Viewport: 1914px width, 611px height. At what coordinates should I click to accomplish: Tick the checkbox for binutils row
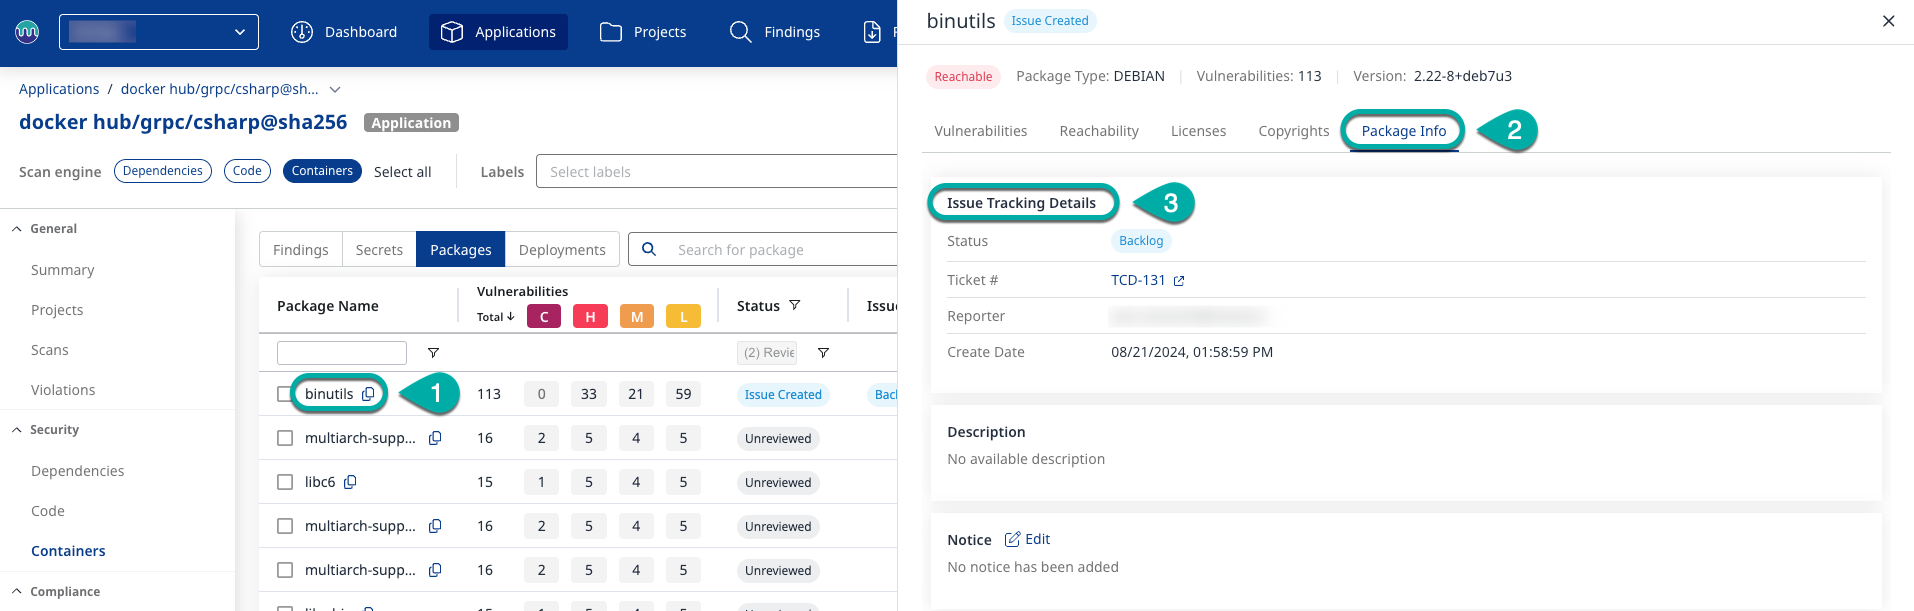pos(285,394)
